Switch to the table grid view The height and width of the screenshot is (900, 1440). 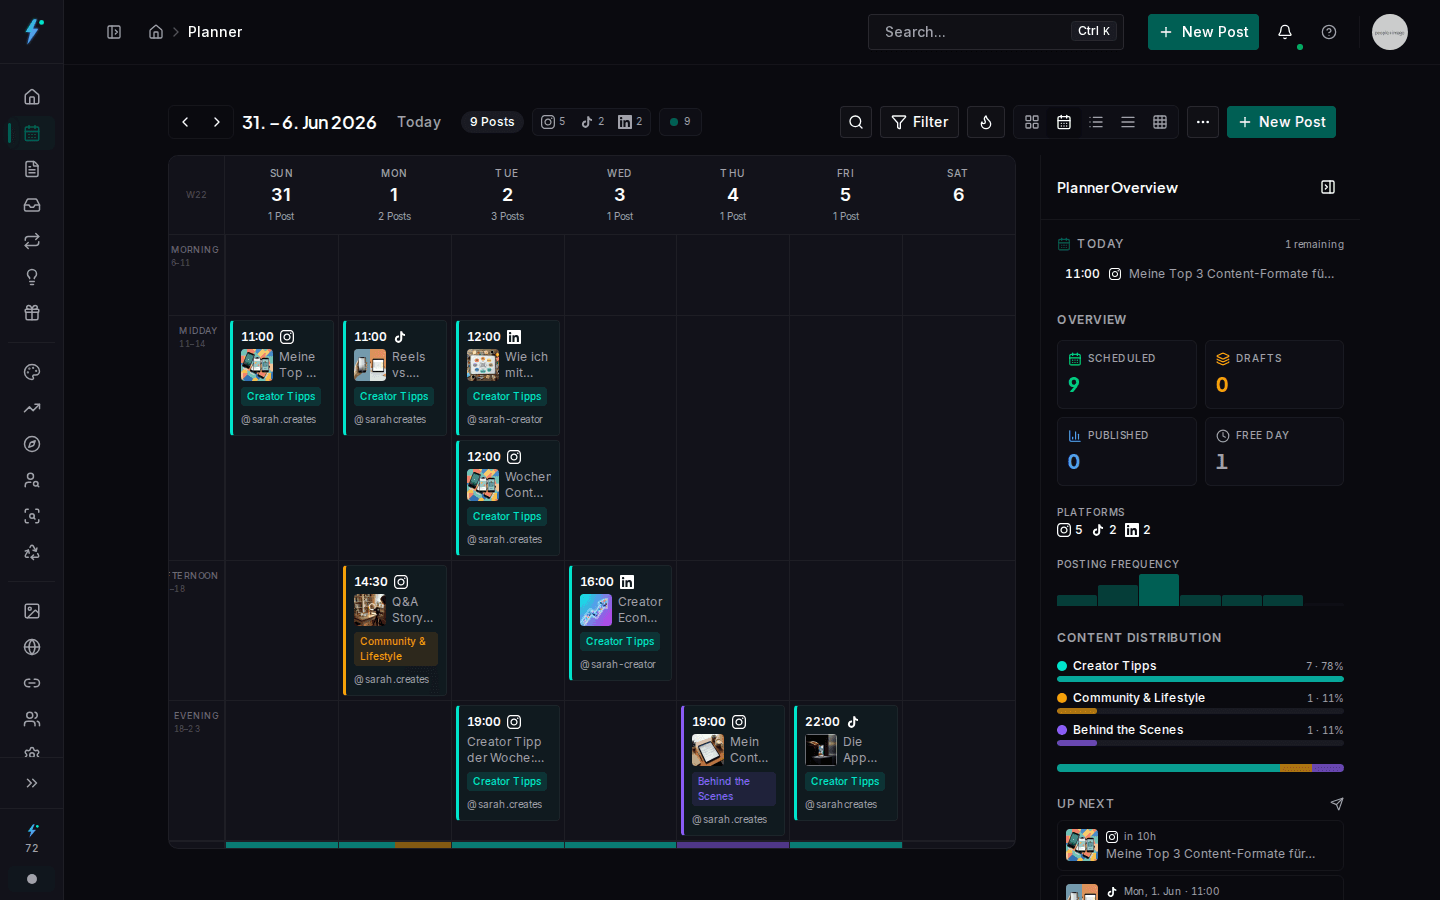click(x=1160, y=122)
